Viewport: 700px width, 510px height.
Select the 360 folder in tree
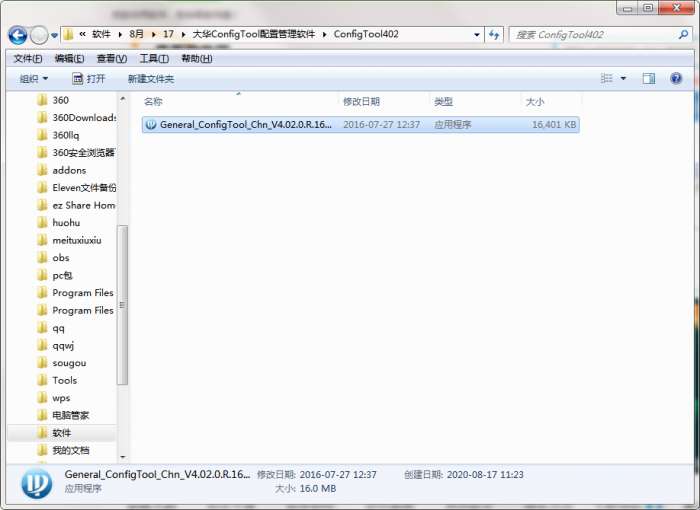click(60, 100)
